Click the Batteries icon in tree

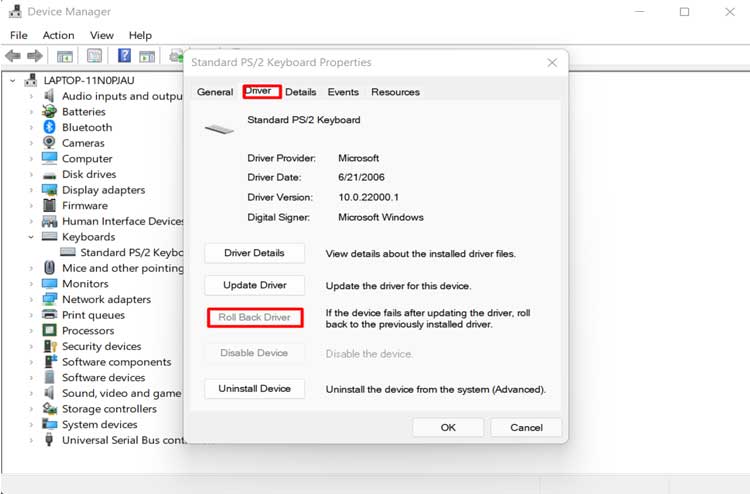[x=49, y=111]
